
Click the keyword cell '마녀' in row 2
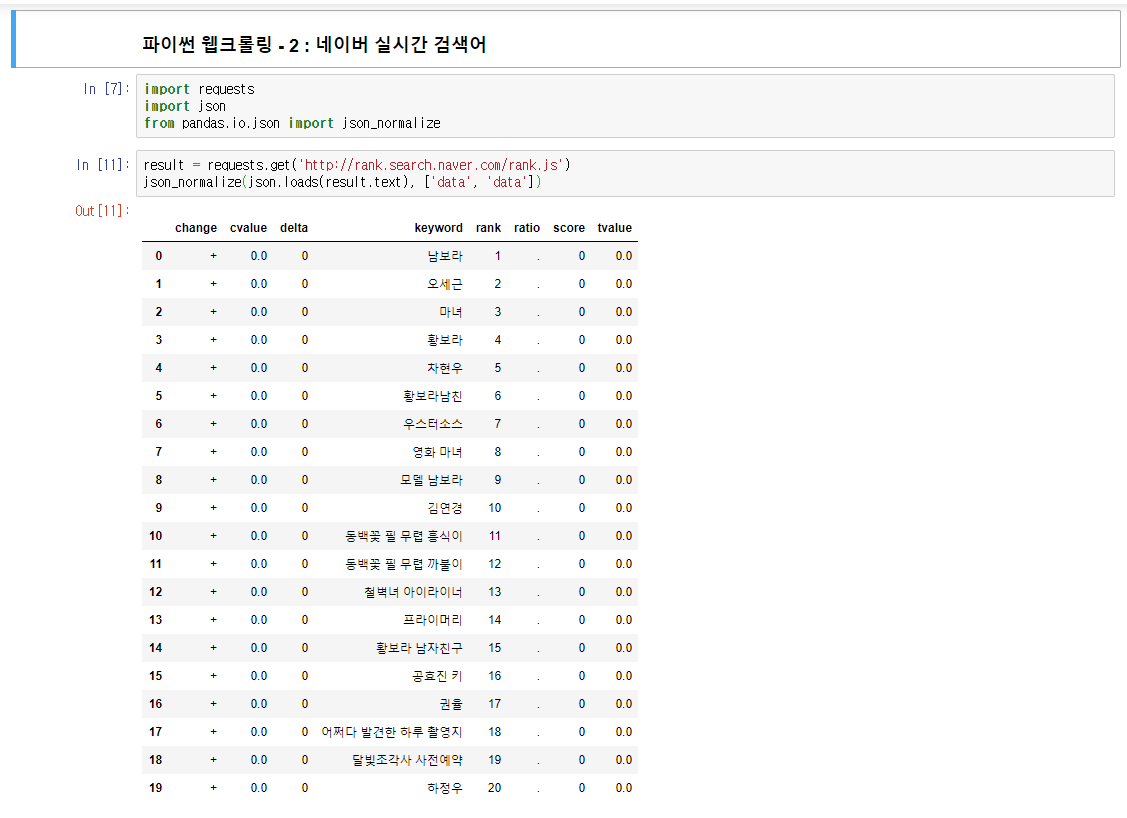coord(451,312)
